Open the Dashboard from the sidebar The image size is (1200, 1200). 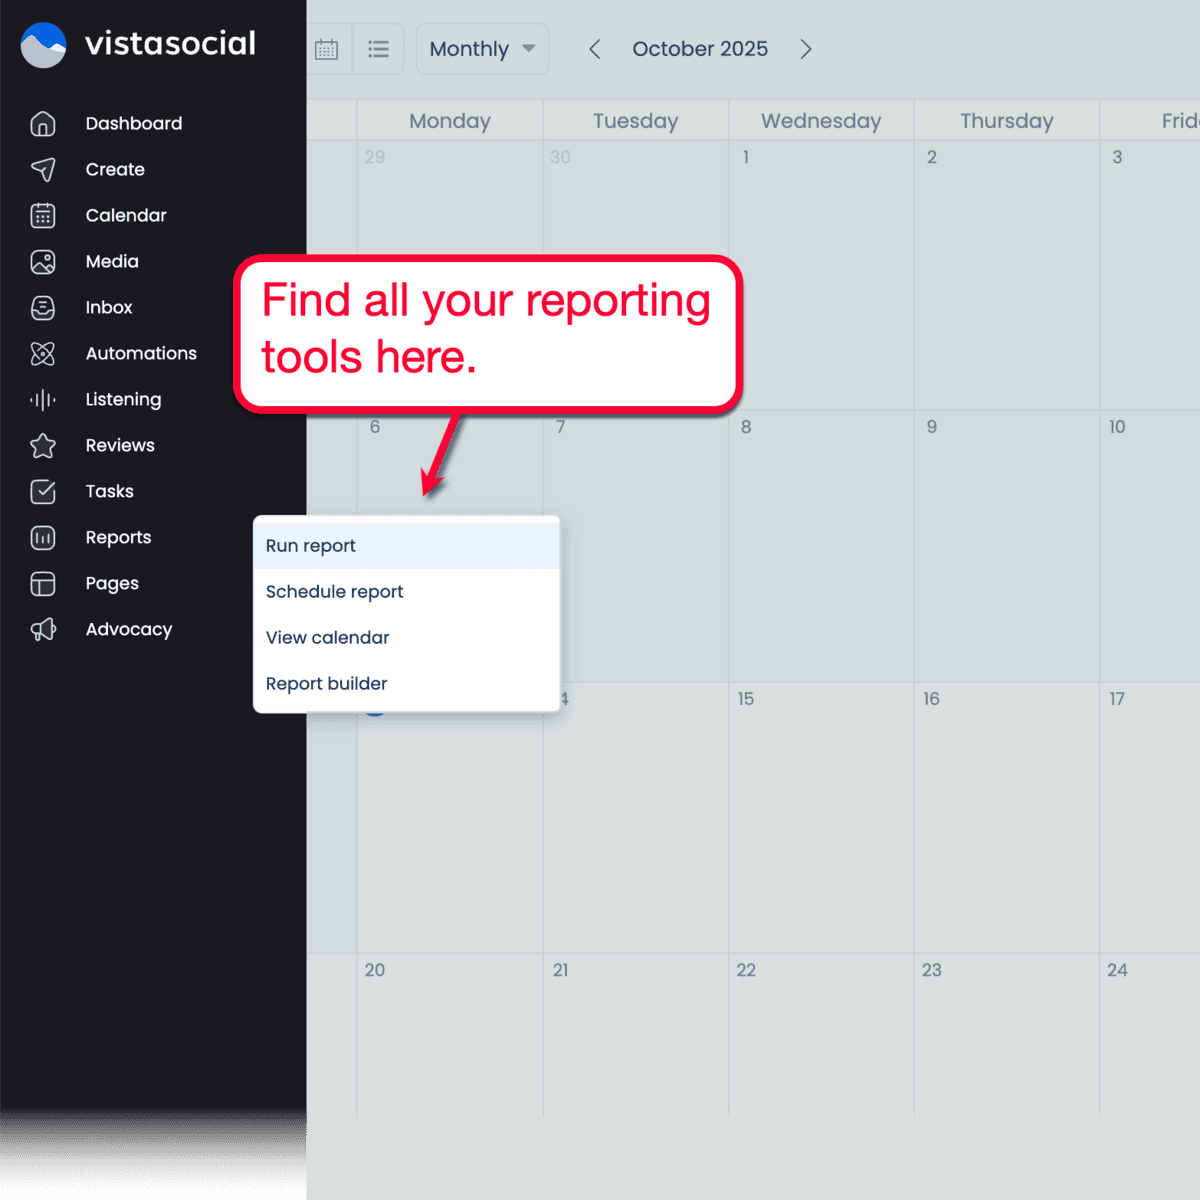coord(43,123)
